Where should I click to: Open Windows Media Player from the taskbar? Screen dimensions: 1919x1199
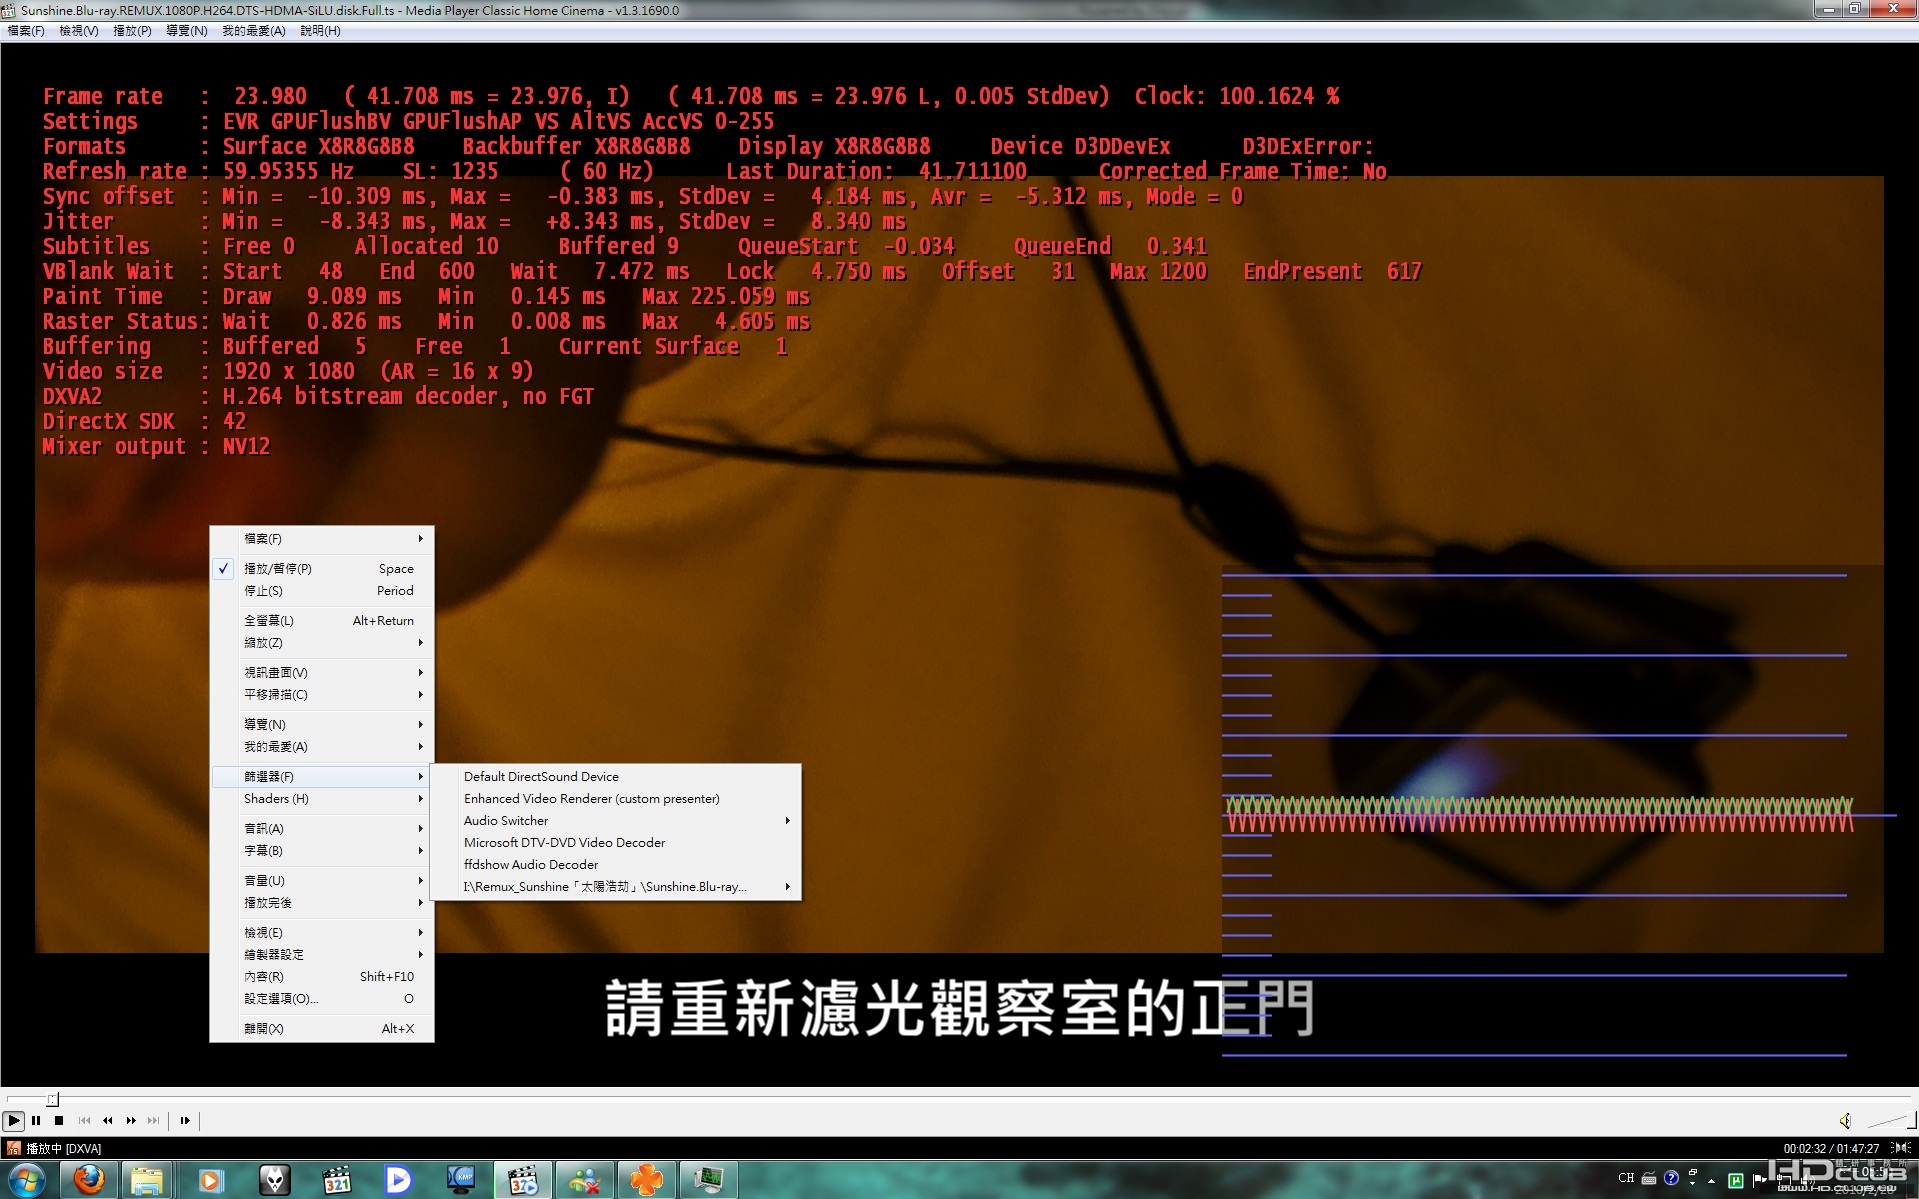coord(210,1180)
